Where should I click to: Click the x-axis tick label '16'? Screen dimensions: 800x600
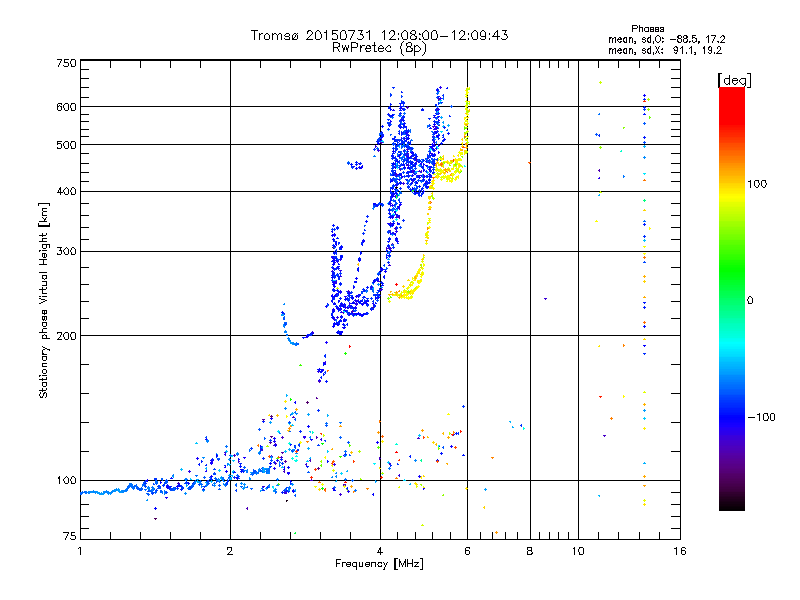point(680,551)
